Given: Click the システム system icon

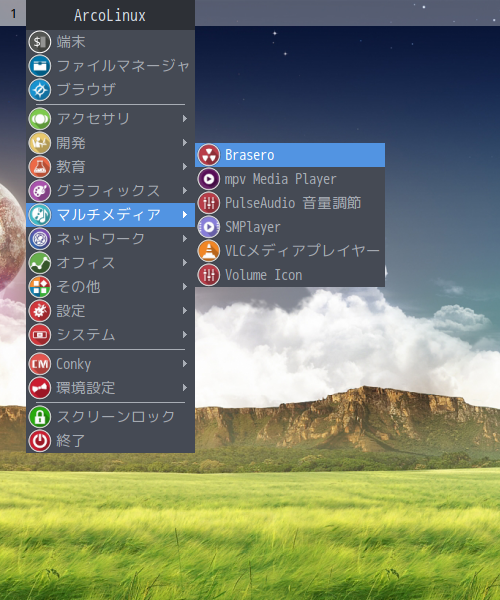Looking at the screenshot, I should [x=40, y=335].
